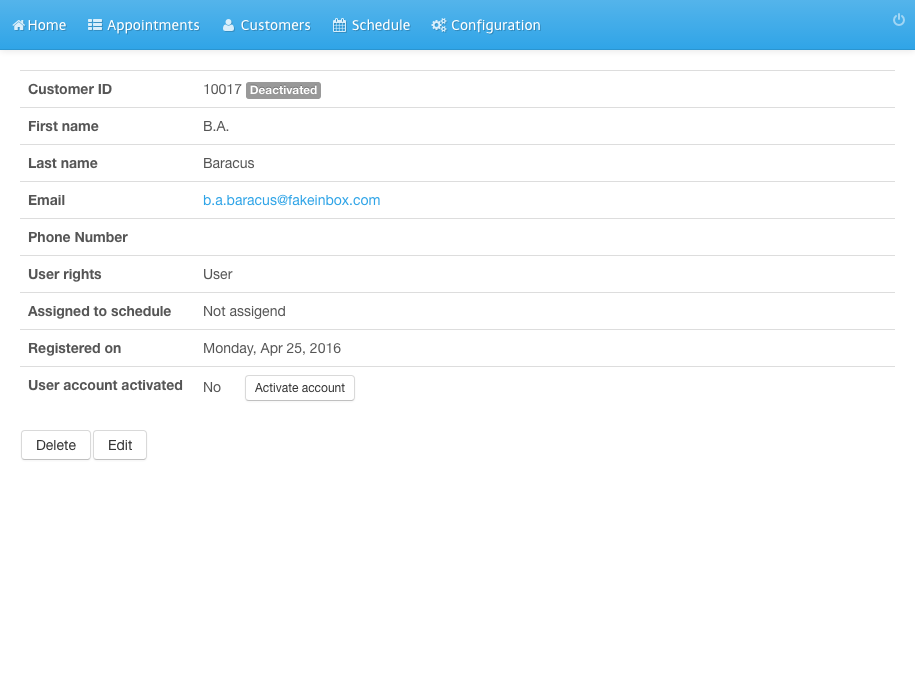Edit the customer details
This screenshot has width=915, height=700.
(x=120, y=445)
